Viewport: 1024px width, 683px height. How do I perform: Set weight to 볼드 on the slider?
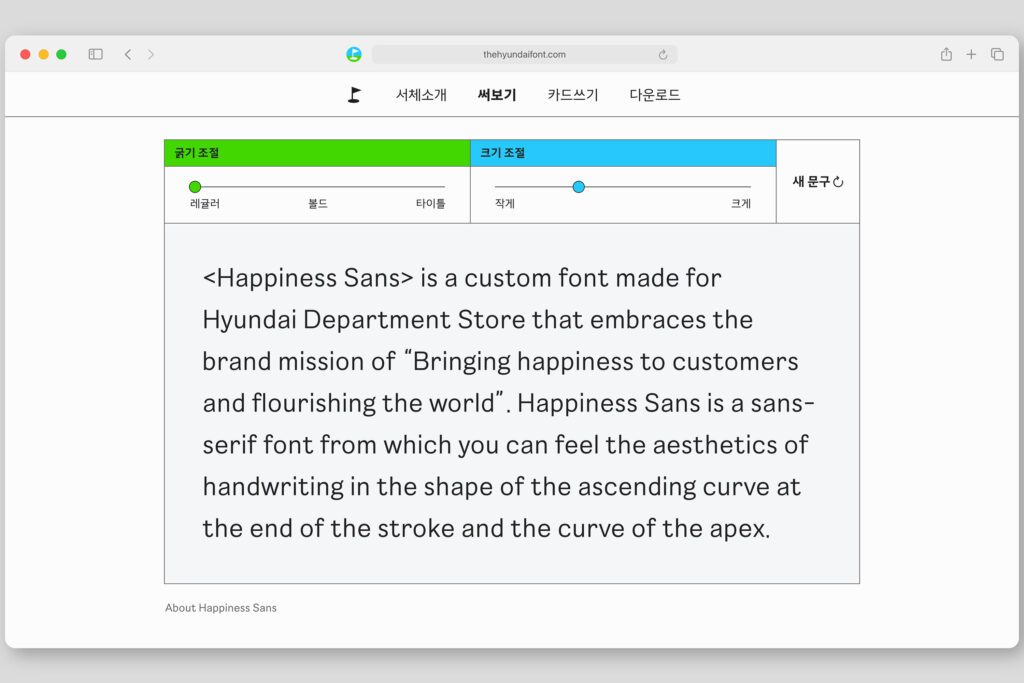pos(318,187)
